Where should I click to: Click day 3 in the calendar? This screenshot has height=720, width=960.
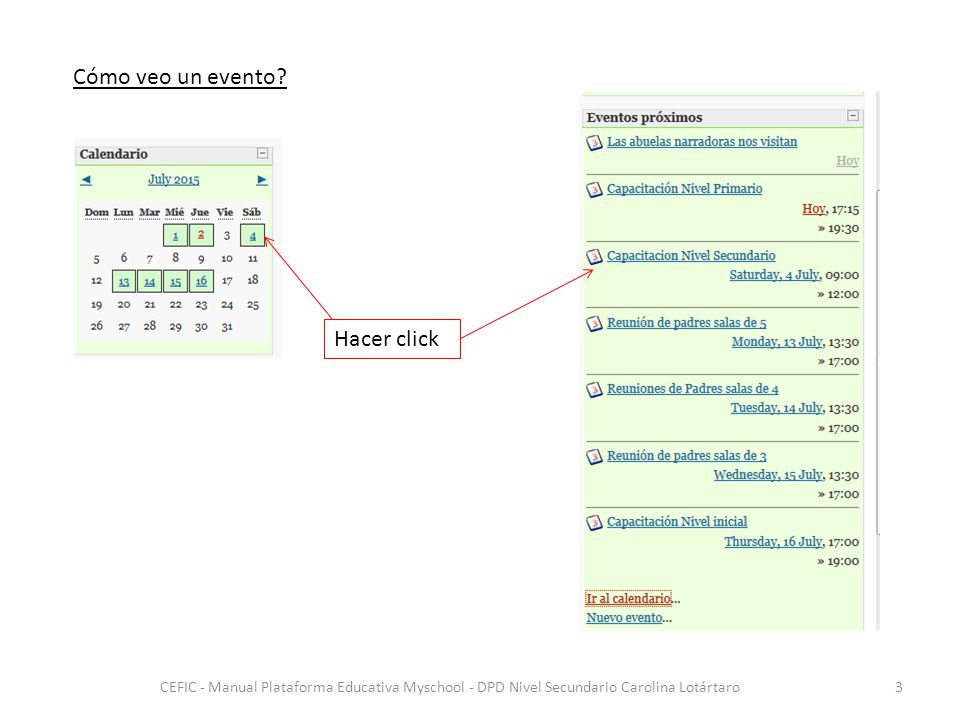coord(227,235)
